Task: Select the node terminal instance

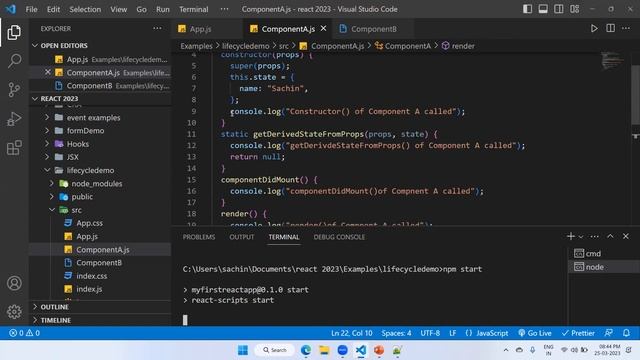Action: [604, 267]
